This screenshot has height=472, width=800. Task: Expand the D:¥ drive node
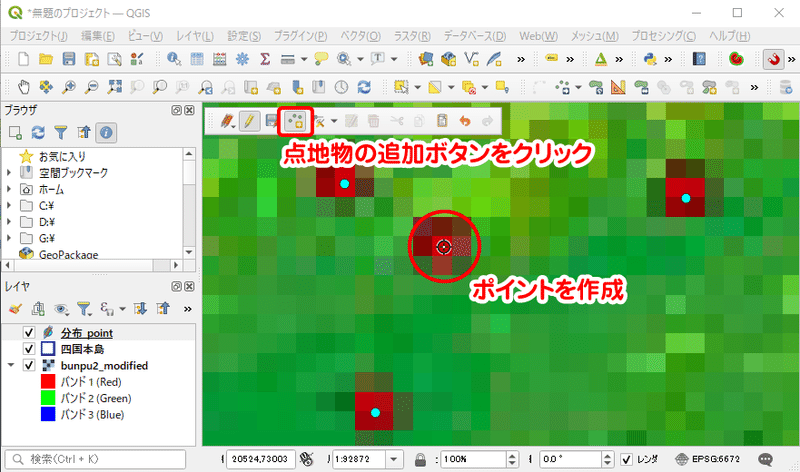pyautogui.click(x=9, y=222)
